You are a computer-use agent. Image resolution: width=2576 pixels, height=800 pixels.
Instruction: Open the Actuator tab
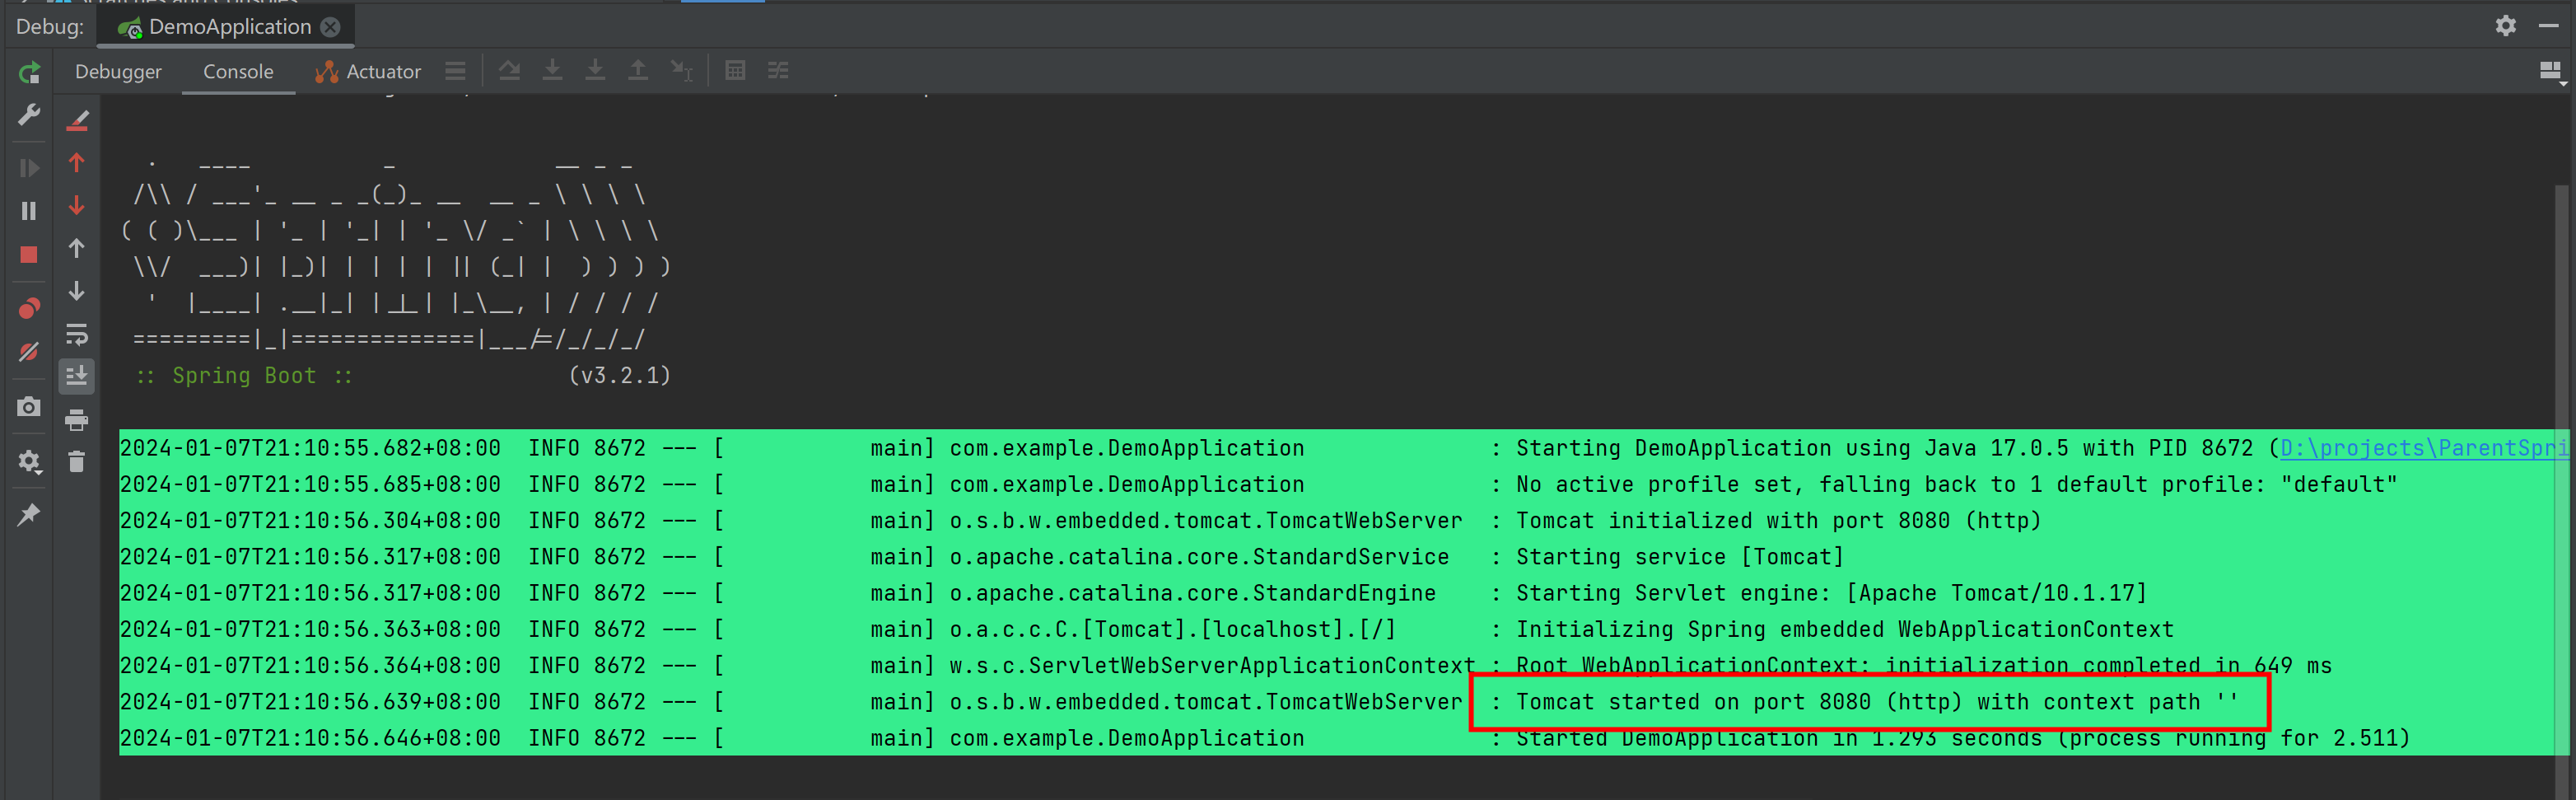click(x=368, y=72)
